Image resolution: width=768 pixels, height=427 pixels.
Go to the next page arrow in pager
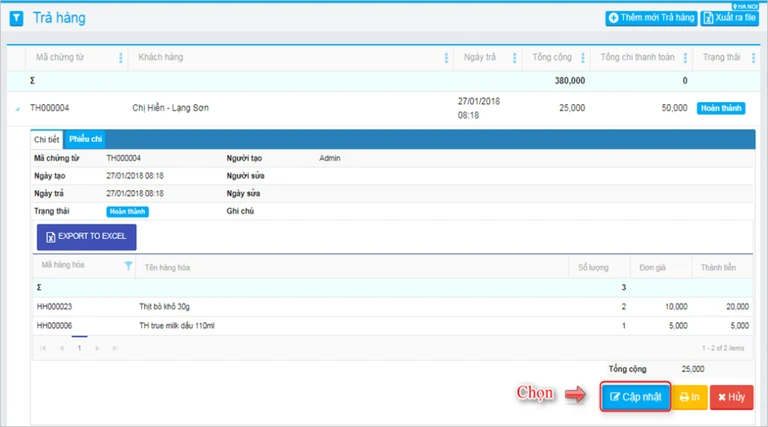(97, 348)
